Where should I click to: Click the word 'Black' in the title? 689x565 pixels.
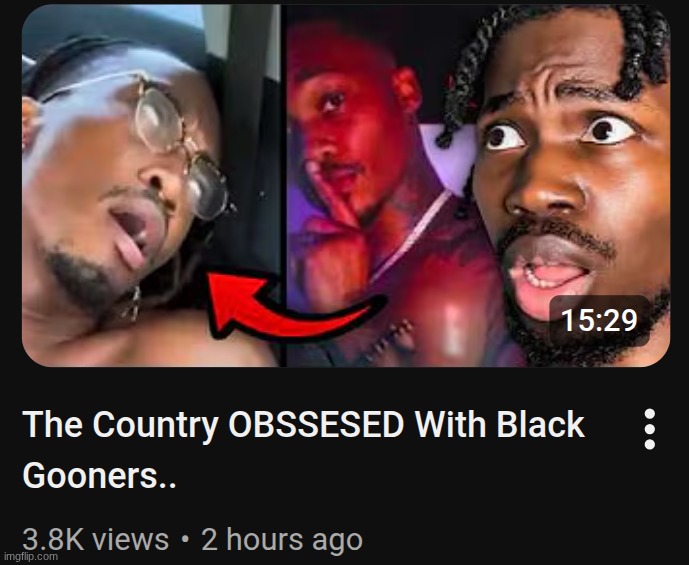540,424
